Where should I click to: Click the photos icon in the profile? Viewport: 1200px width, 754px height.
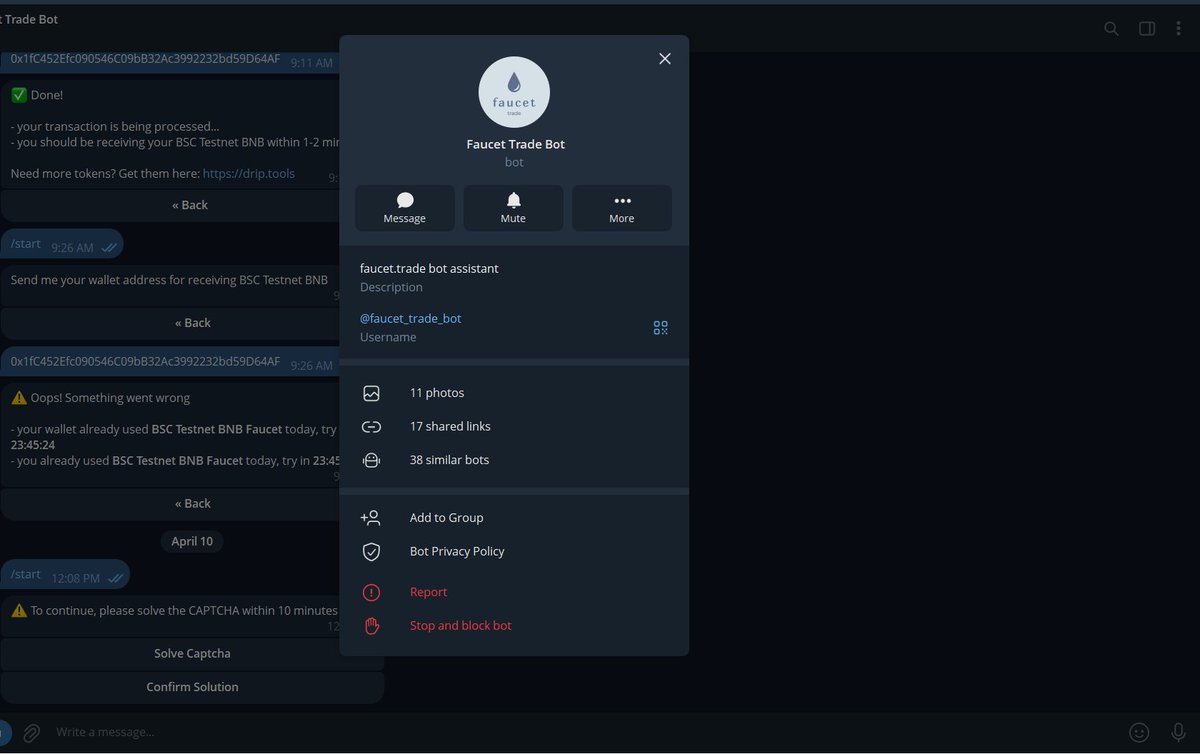[x=371, y=393]
